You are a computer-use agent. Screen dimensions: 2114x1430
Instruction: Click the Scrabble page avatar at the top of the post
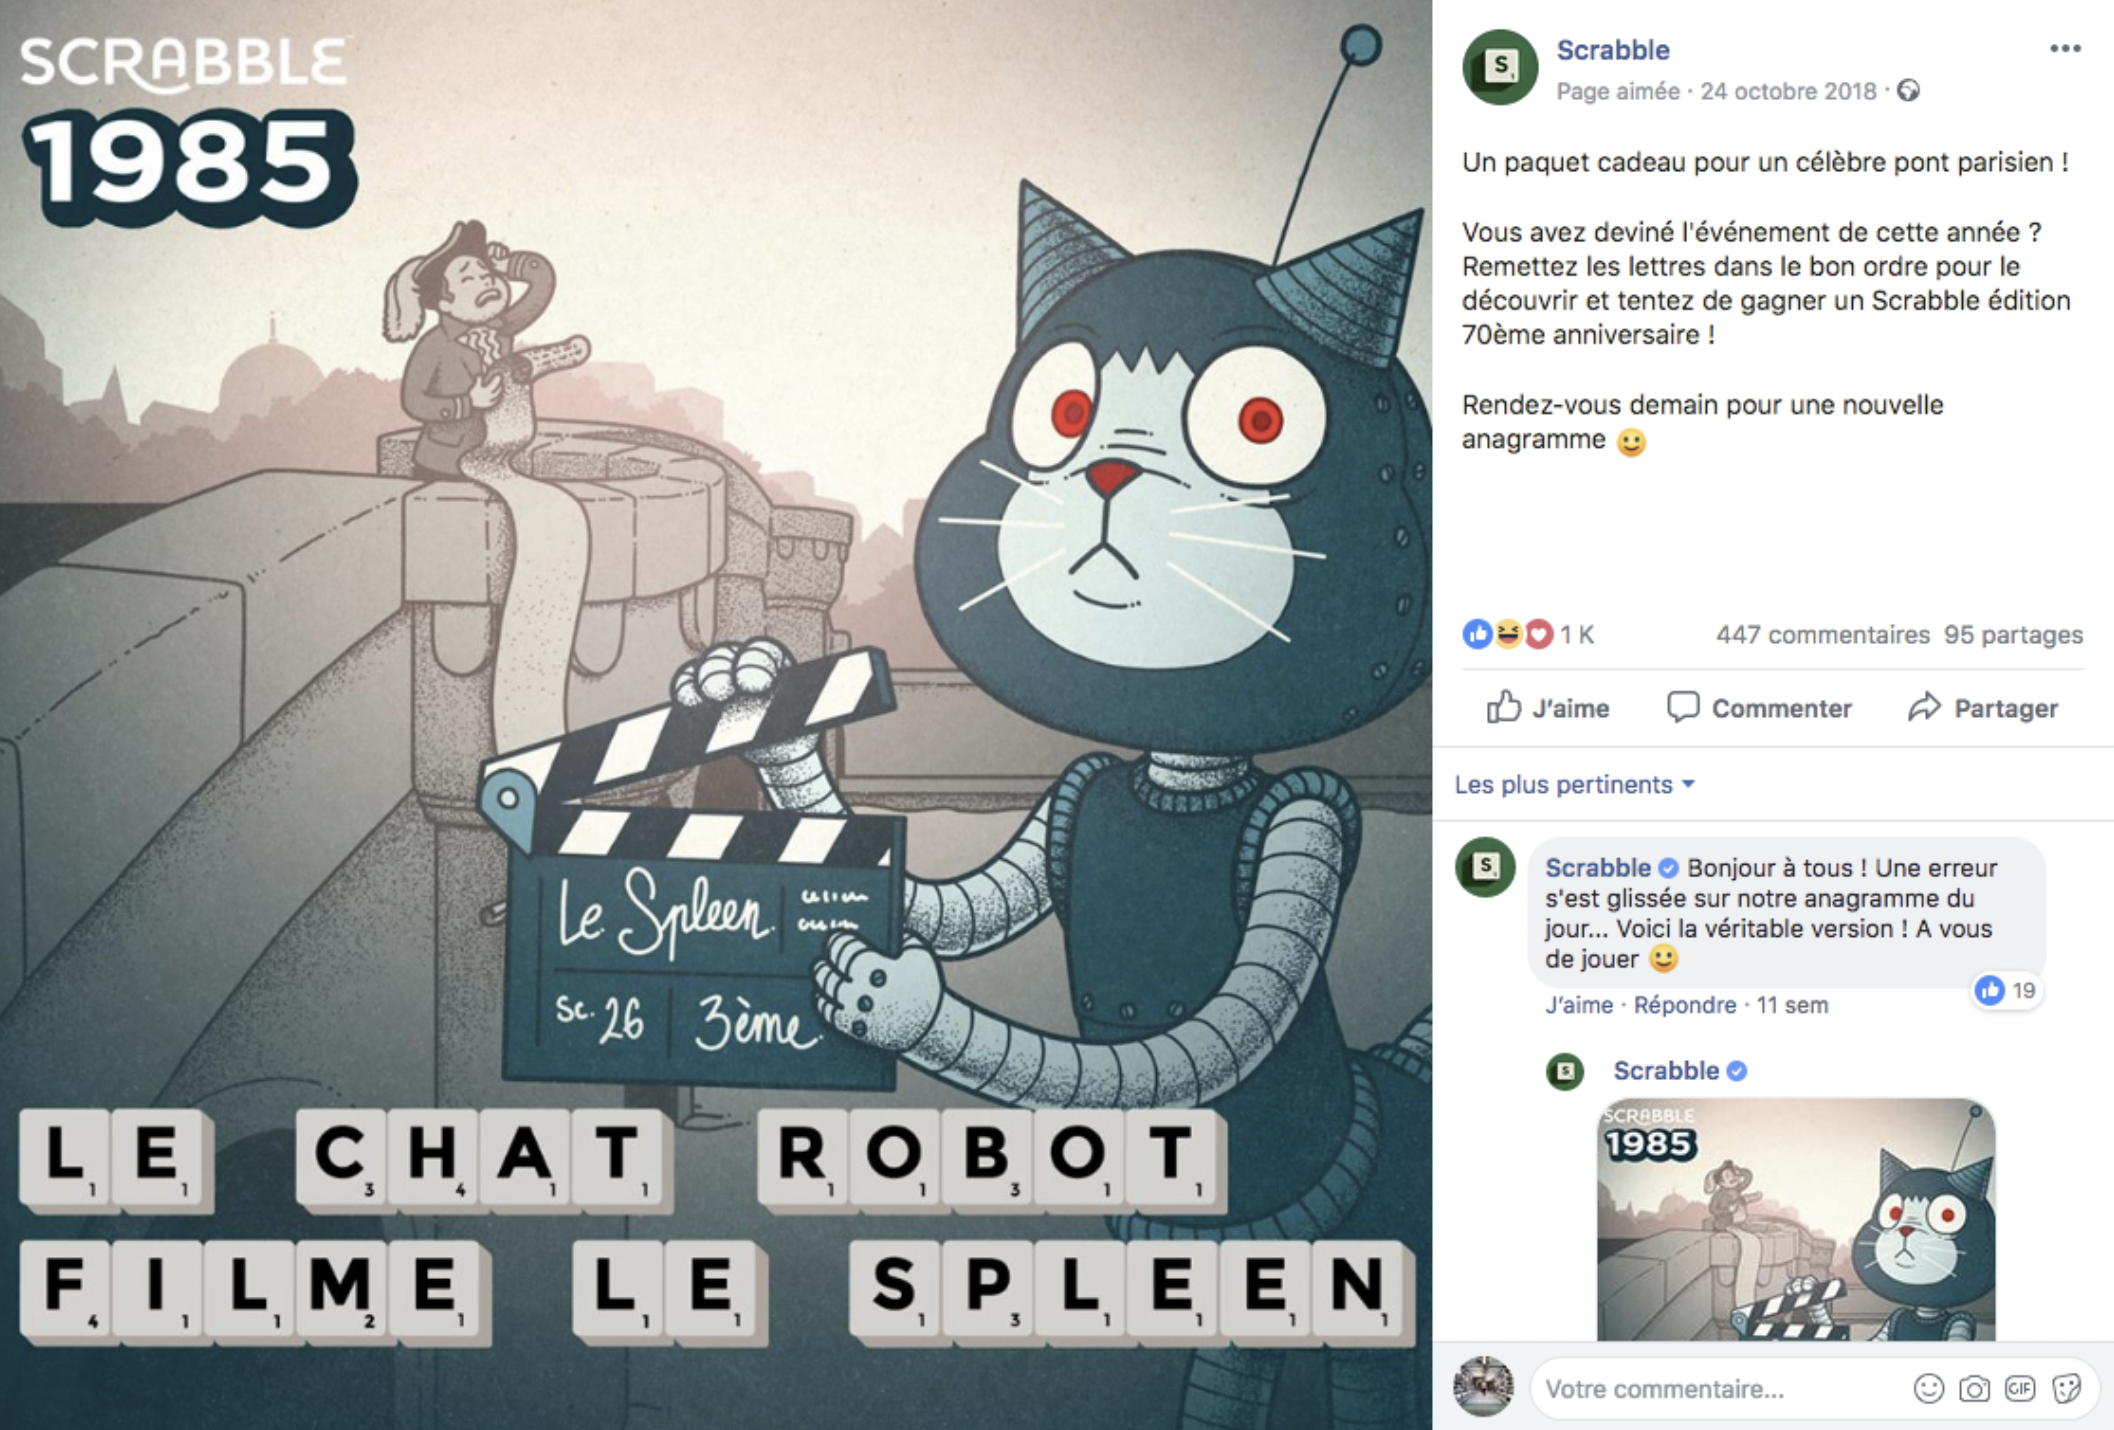1499,67
